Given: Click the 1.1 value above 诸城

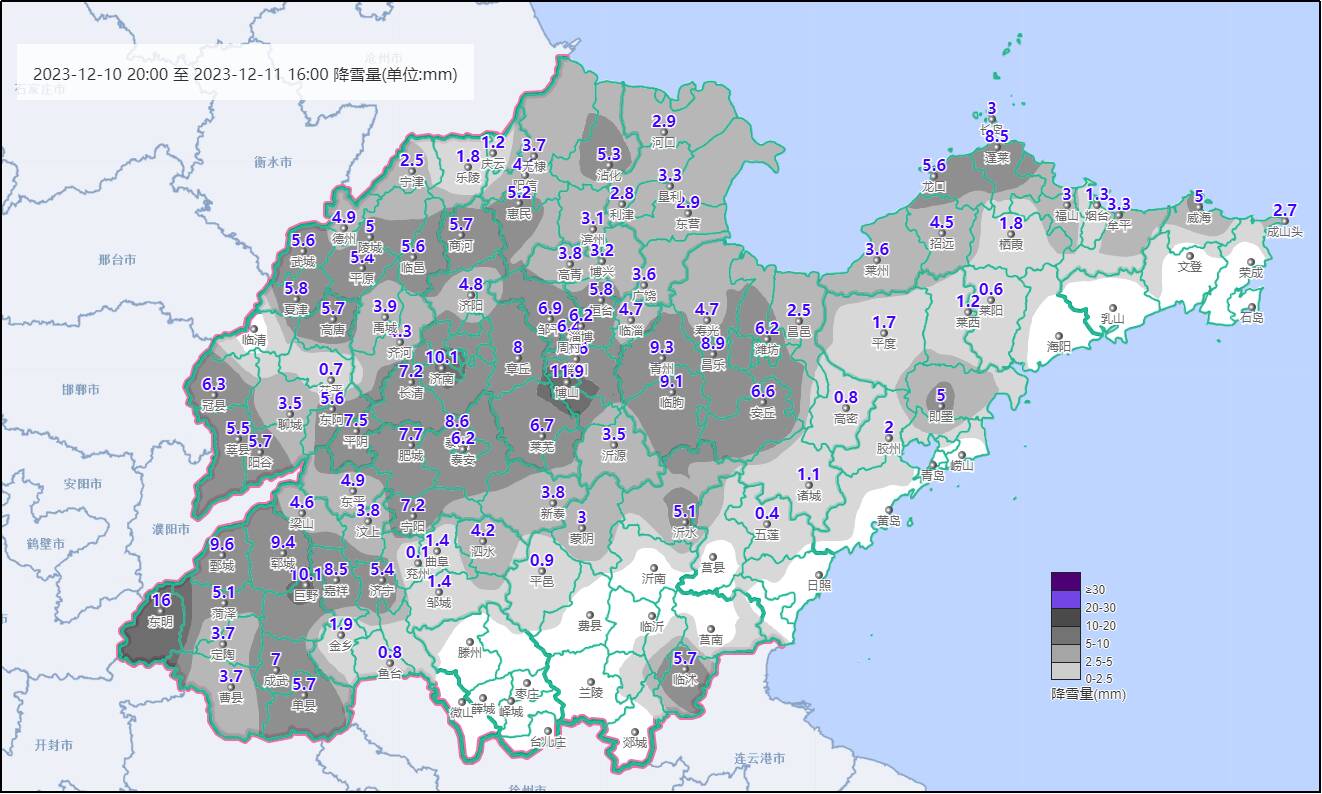Looking at the screenshot, I should 809,474.
